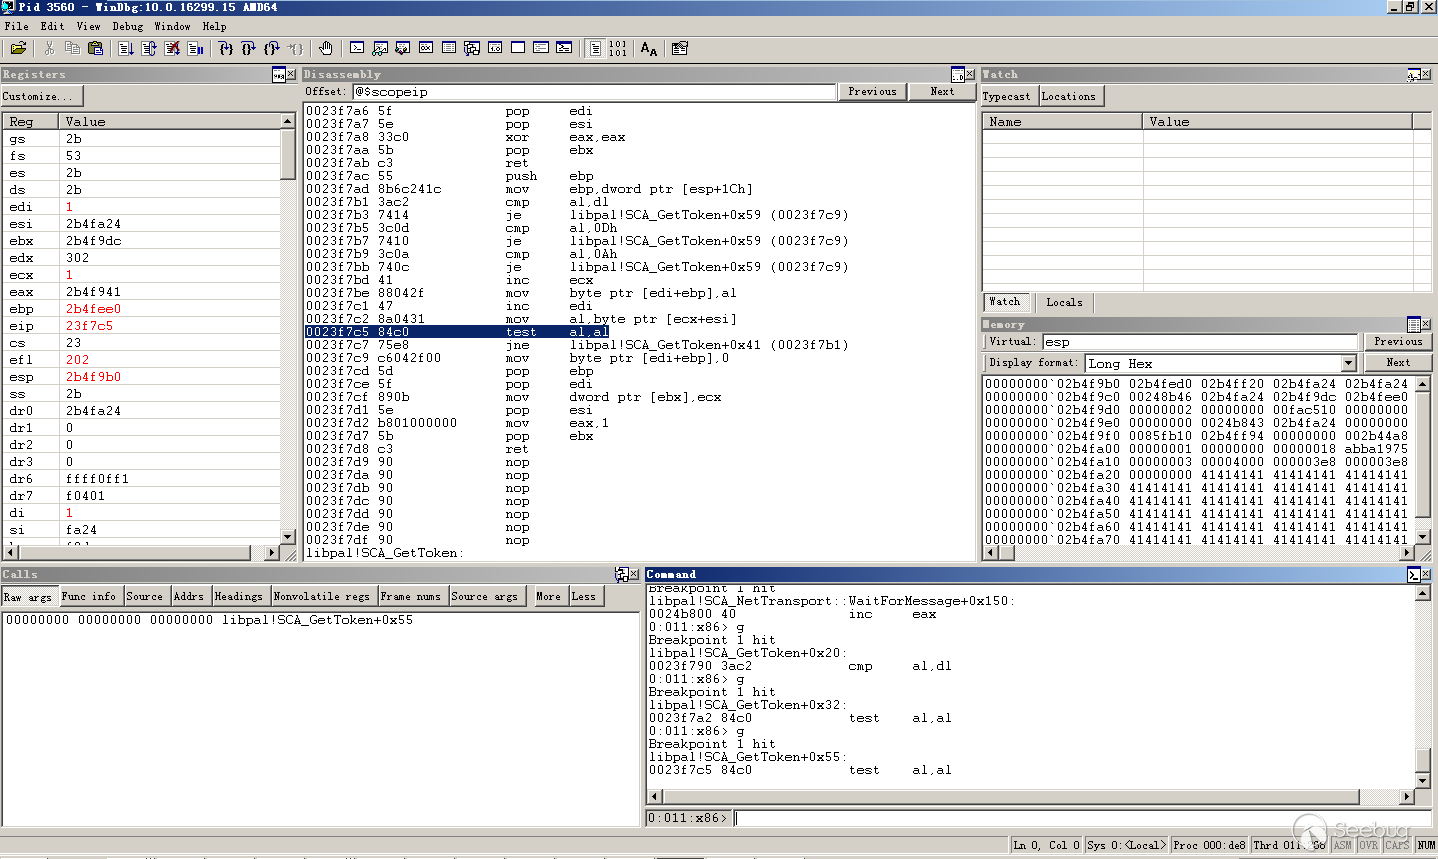Open the Display format dropdown in Memory
The width and height of the screenshot is (1438, 859).
1348,364
